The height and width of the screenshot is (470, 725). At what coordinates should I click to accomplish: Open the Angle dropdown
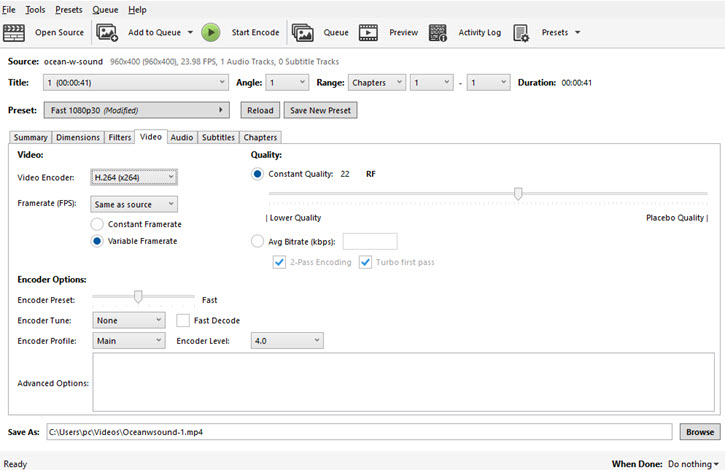click(287, 83)
